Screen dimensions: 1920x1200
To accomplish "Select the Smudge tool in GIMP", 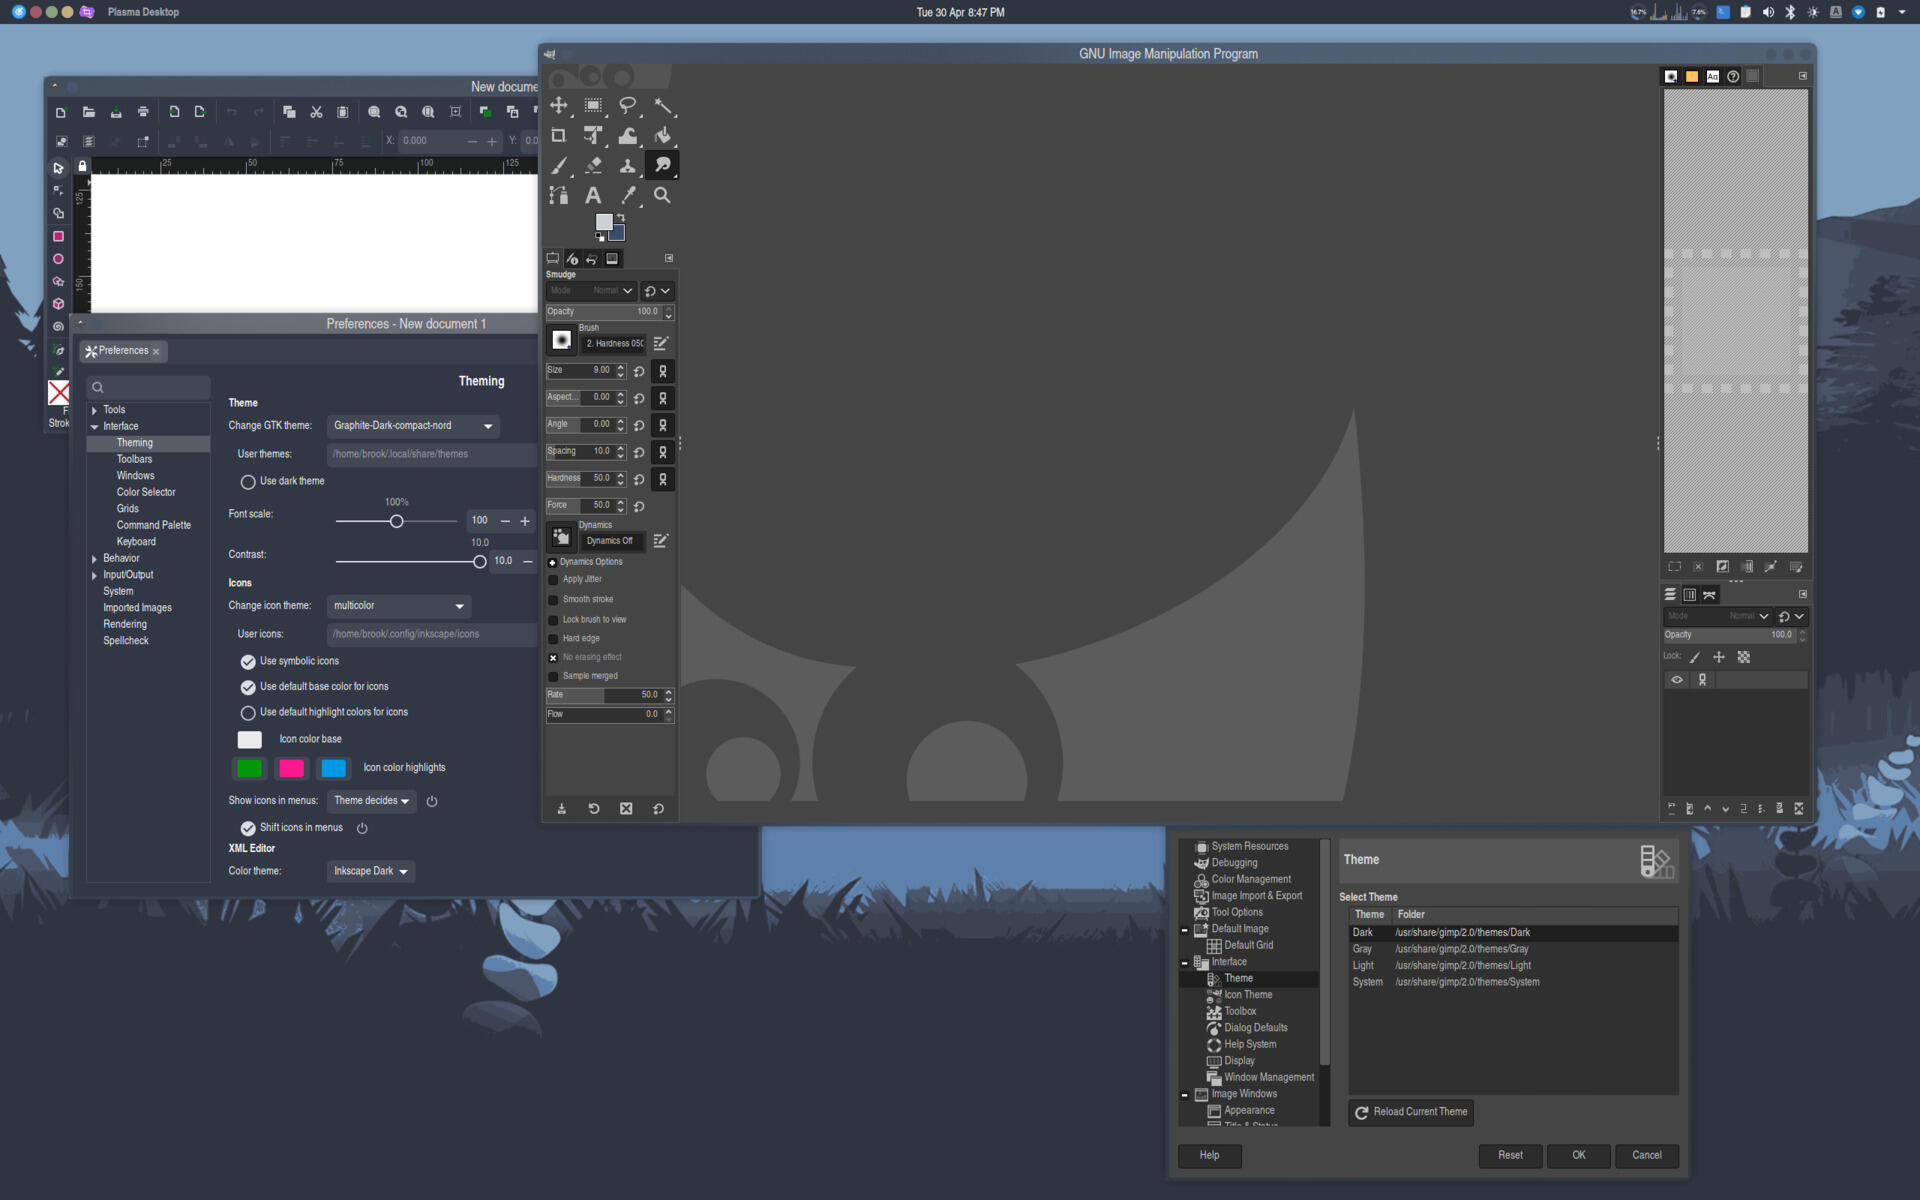I will [x=662, y=166].
